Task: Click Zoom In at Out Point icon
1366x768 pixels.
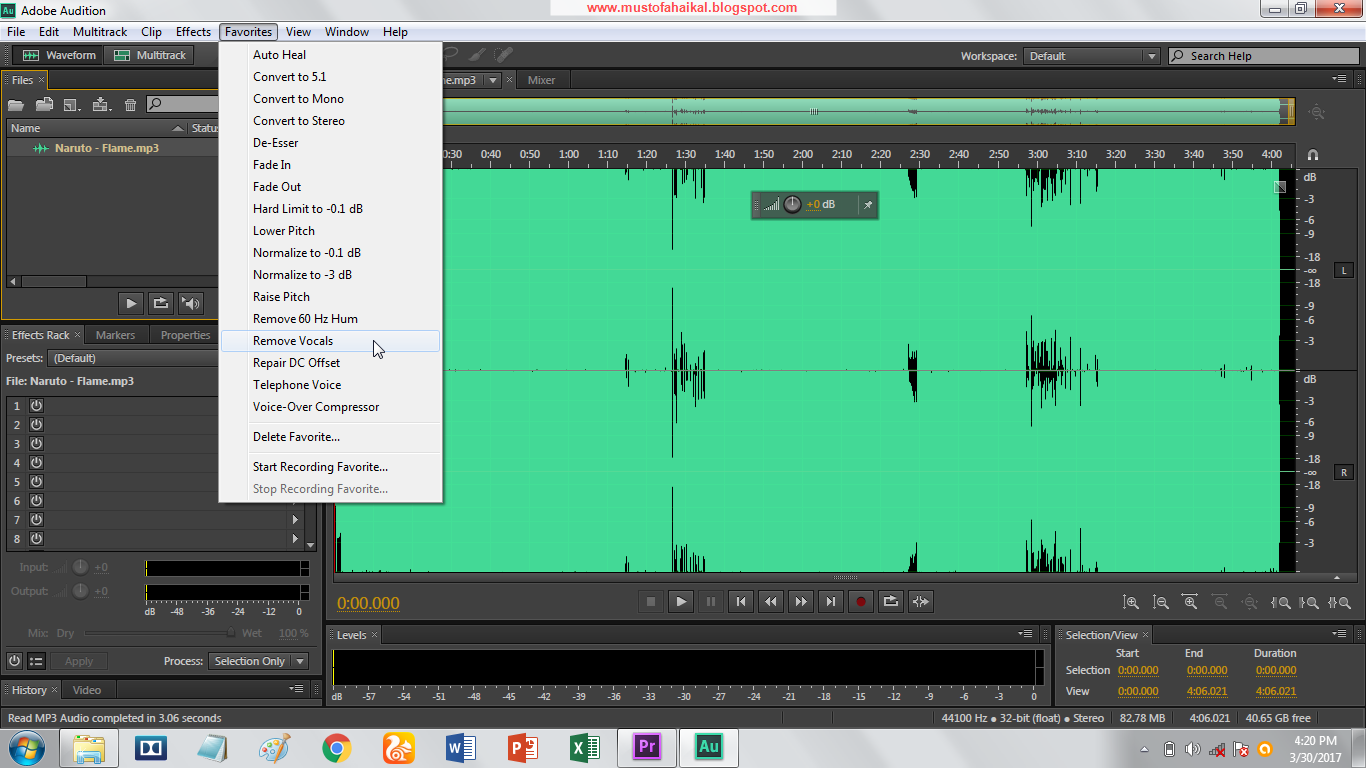Action: (1311, 602)
